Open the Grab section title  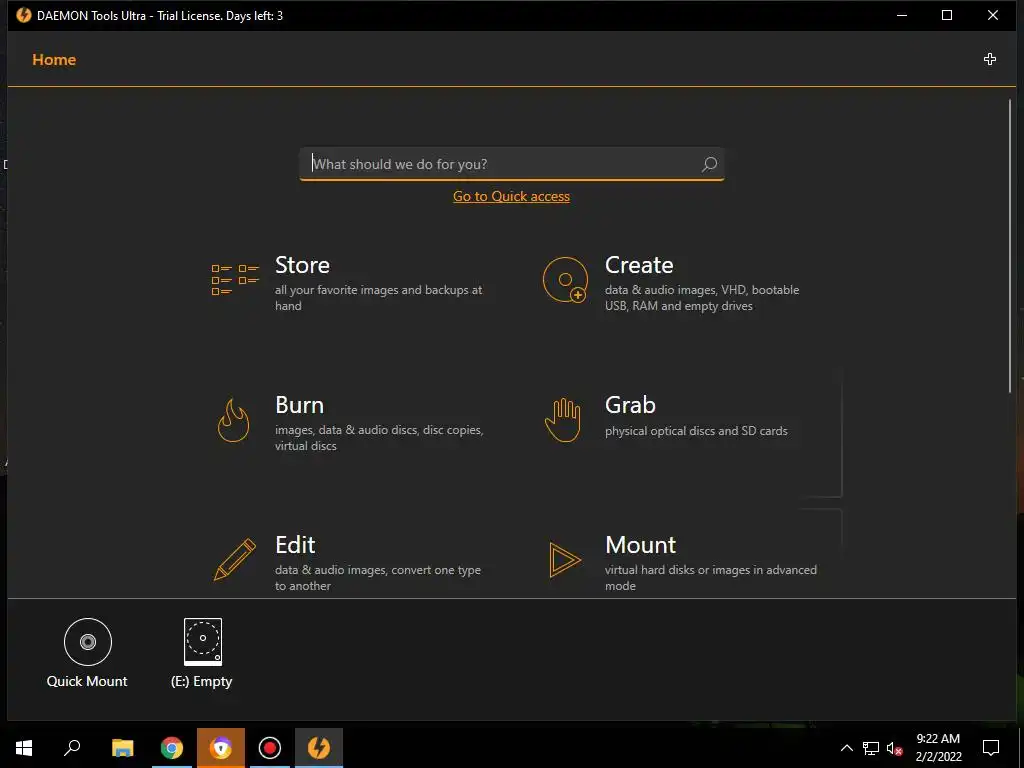click(630, 405)
